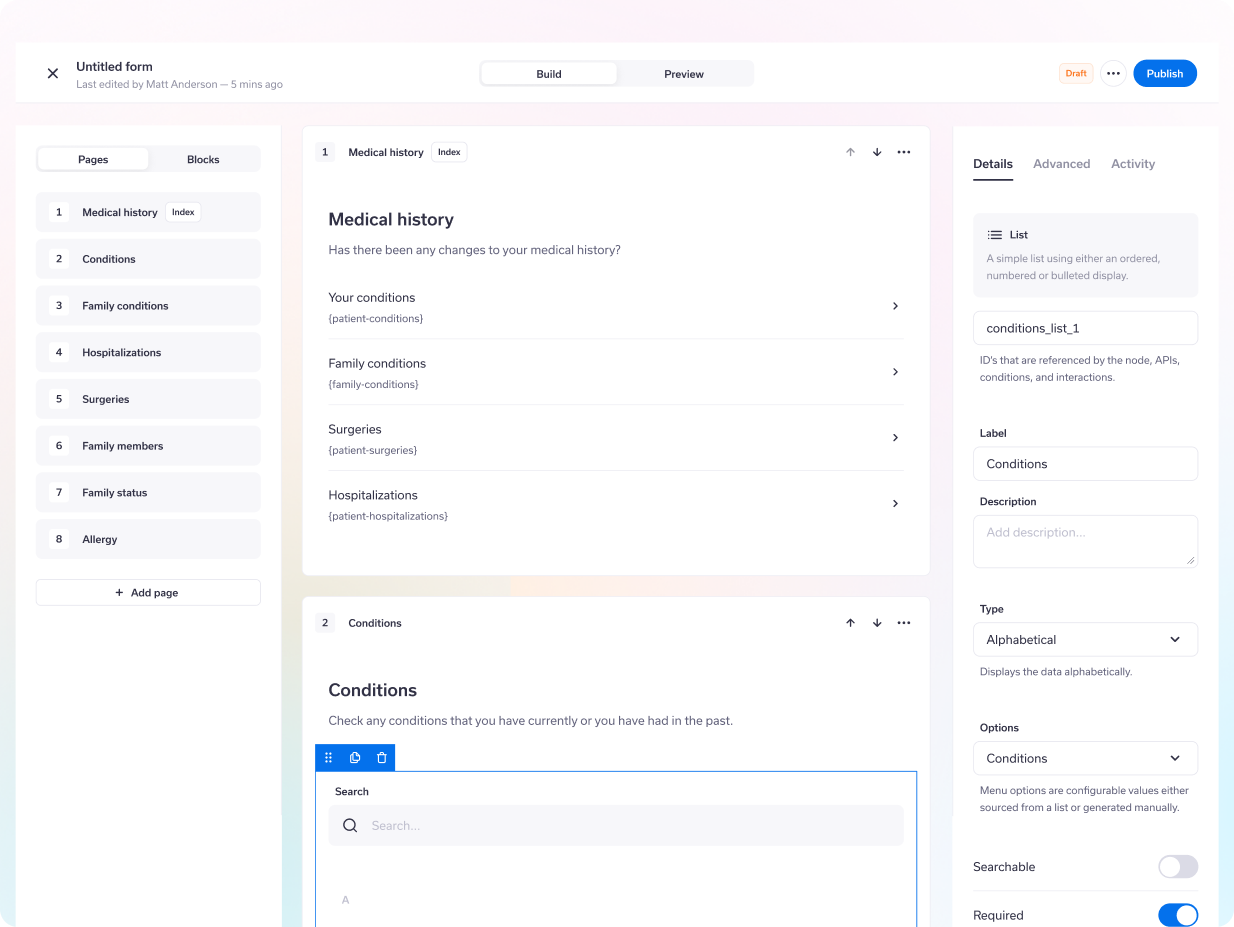This screenshot has width=1234, height=927.
Task: Turn off the Required toggle
Action: point(1177,915)
